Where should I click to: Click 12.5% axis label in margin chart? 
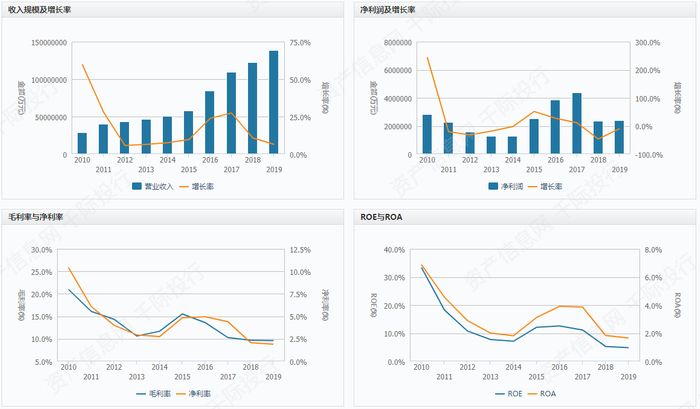(300, 250)
